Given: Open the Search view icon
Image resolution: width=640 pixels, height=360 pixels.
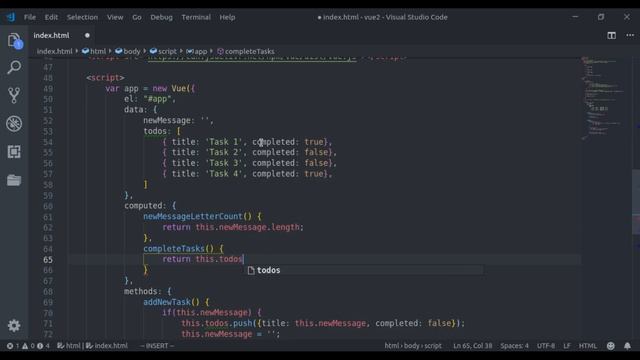Looking at the screenshot, I should (x=14, y=67).
